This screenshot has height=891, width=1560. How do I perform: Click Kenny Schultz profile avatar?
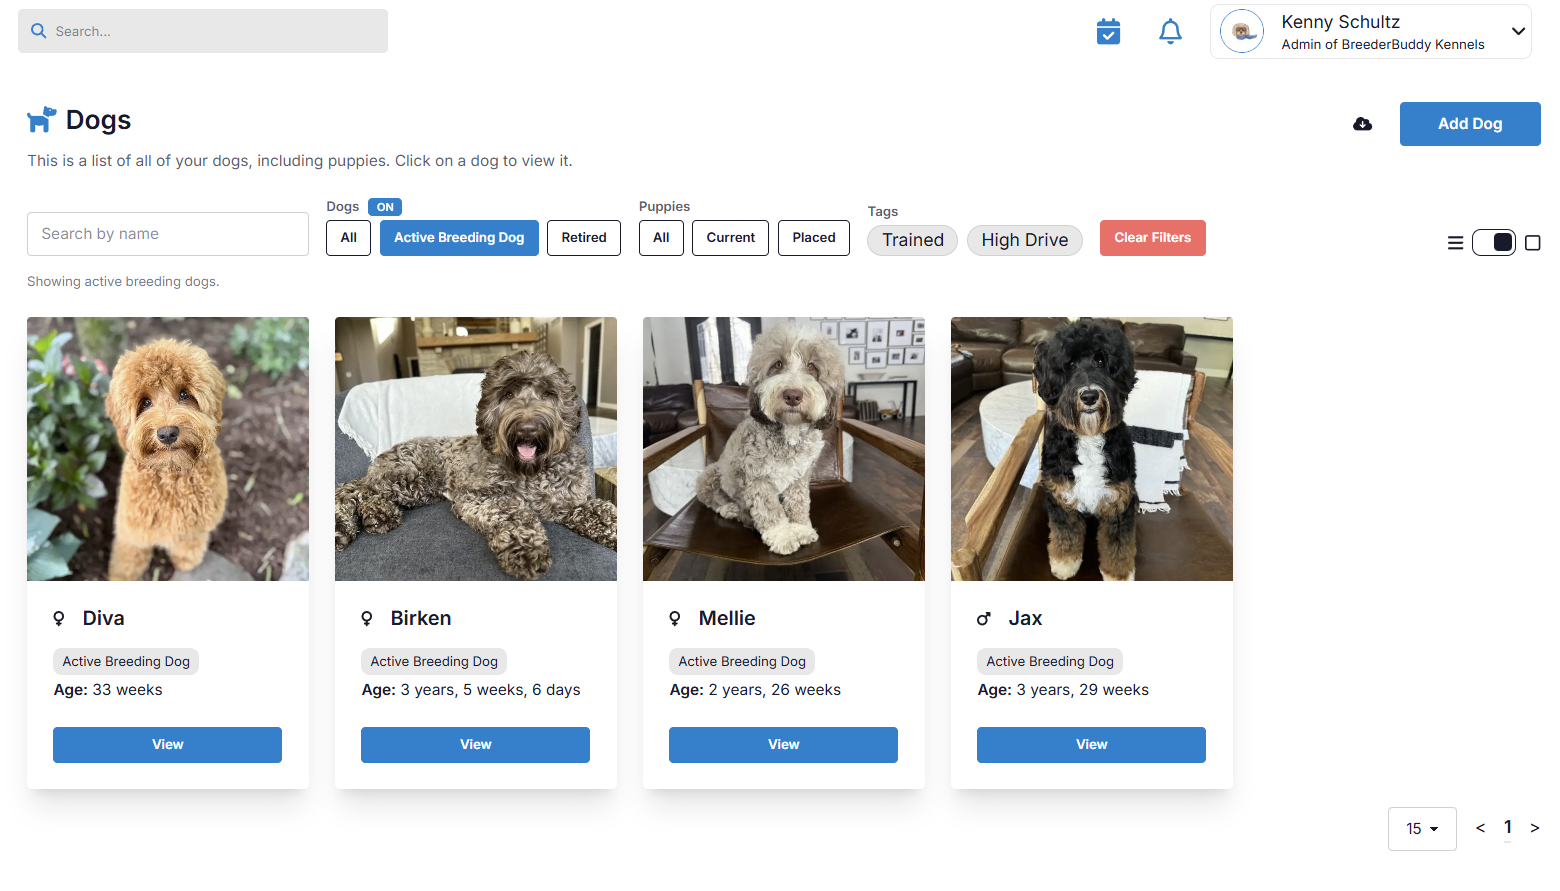(1242, 32)
